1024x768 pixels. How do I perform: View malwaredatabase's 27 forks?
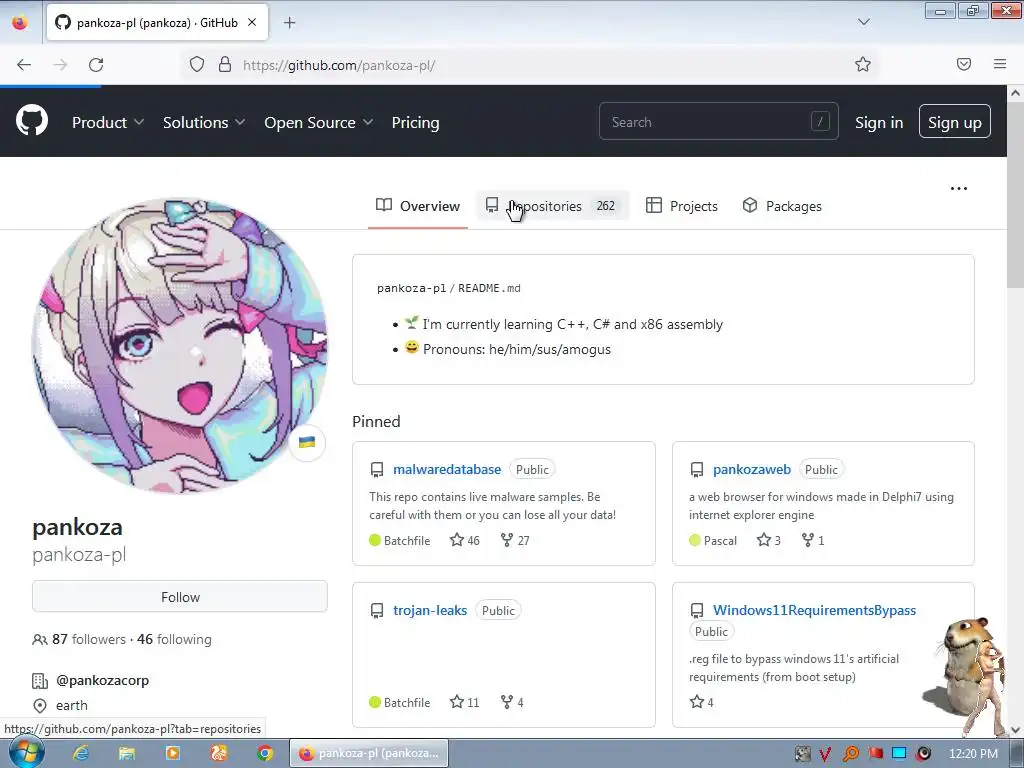coord(515,540)
